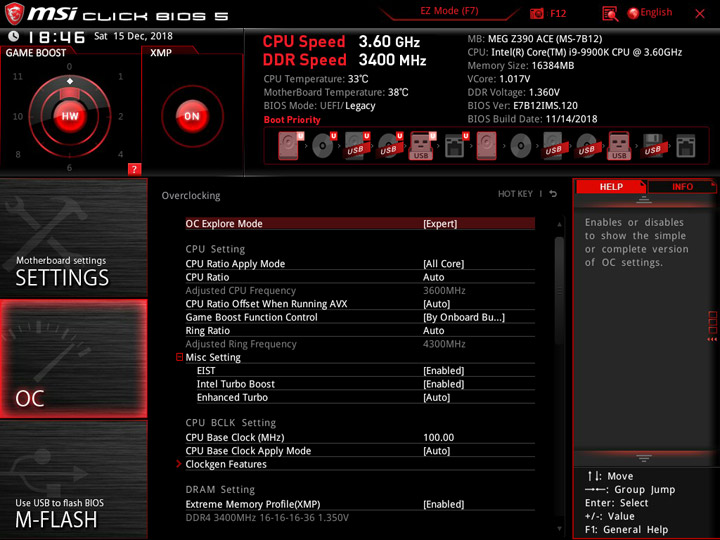Viewport: 720px width, 540px height.
Task: Exit BIOS with the red X icon
Action: coord(700,14)
